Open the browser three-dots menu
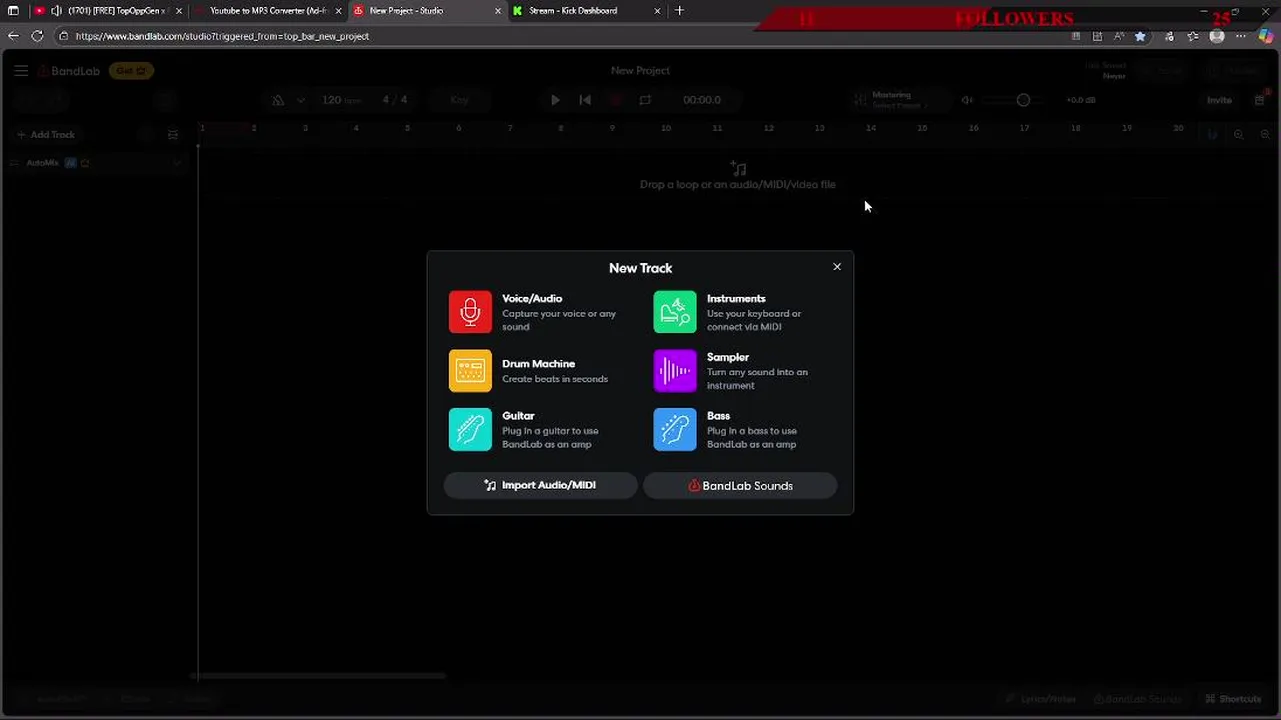This screenshot has height=720, width=1281. click(x=1241, y=36)
